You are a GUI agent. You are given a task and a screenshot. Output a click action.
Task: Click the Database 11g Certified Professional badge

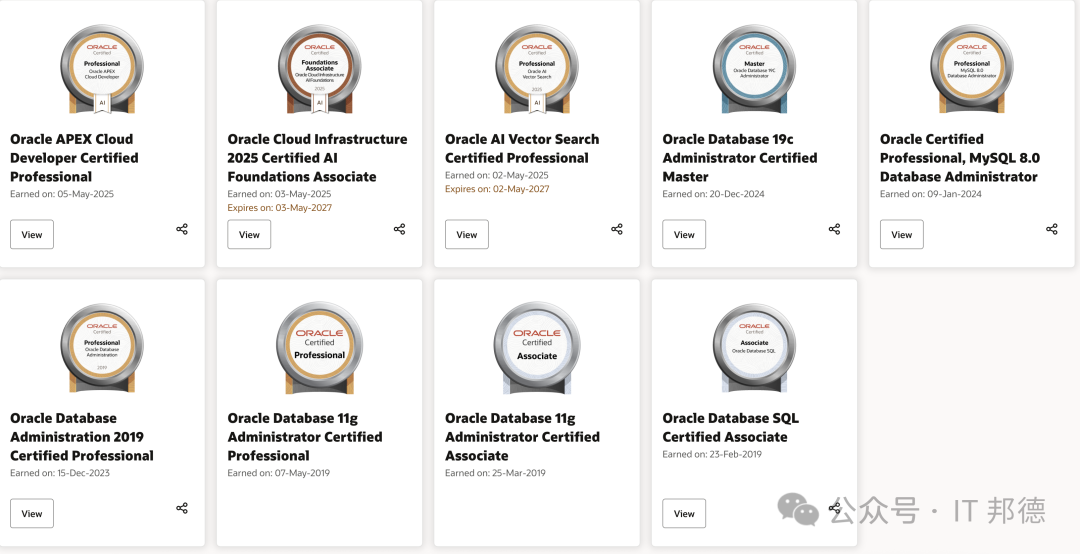pos(320,348)
